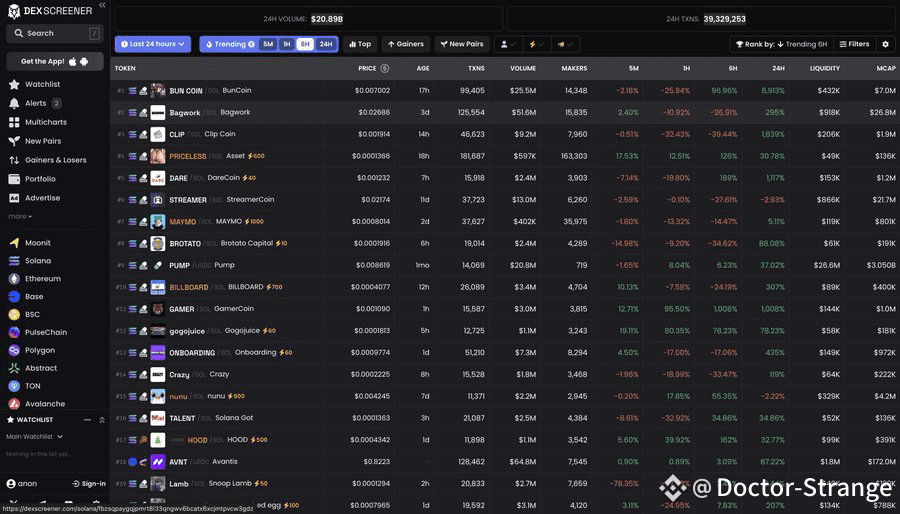This screenshot has width=900, height=514.
Task: Open the STREAMER token row
Action: pyautogui.click(x=505, y=200)
